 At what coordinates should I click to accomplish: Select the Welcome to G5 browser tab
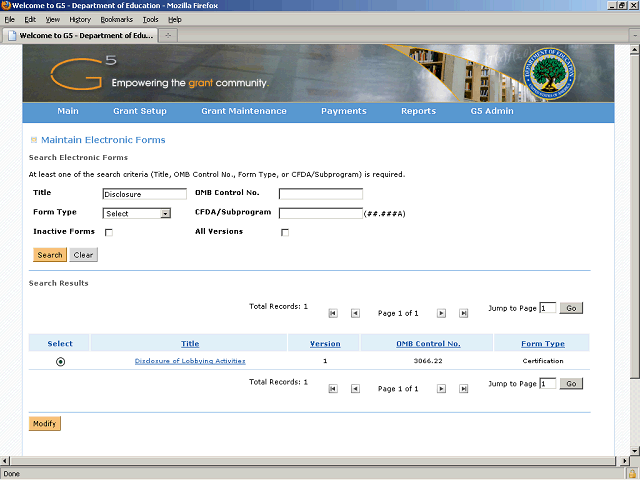(x=80, y=36)
